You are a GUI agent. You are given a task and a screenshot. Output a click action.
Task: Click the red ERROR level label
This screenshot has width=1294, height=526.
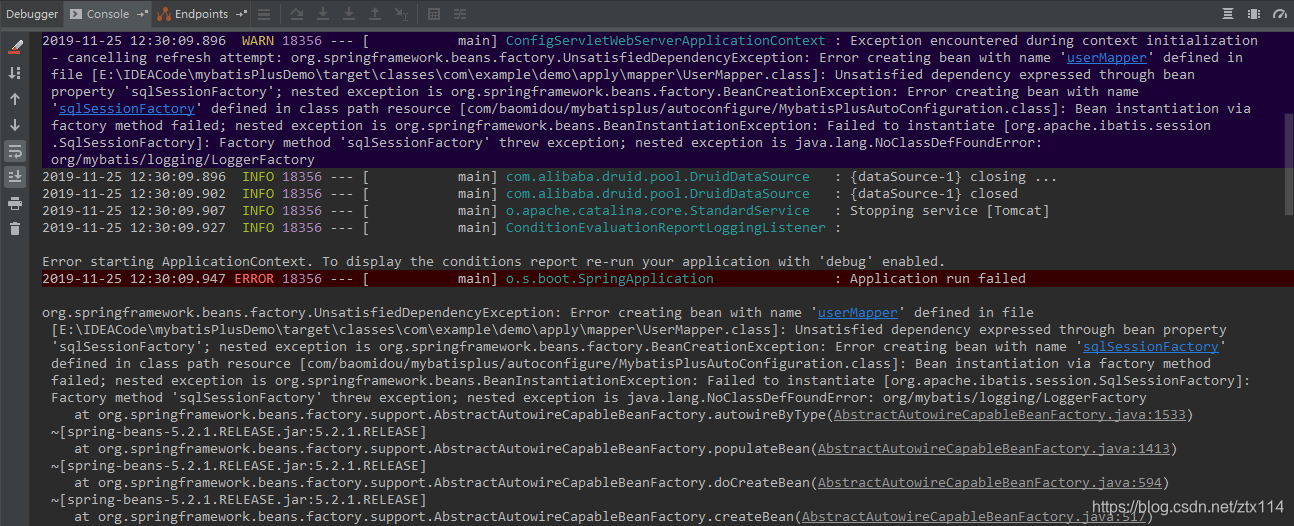coord(254,279)
